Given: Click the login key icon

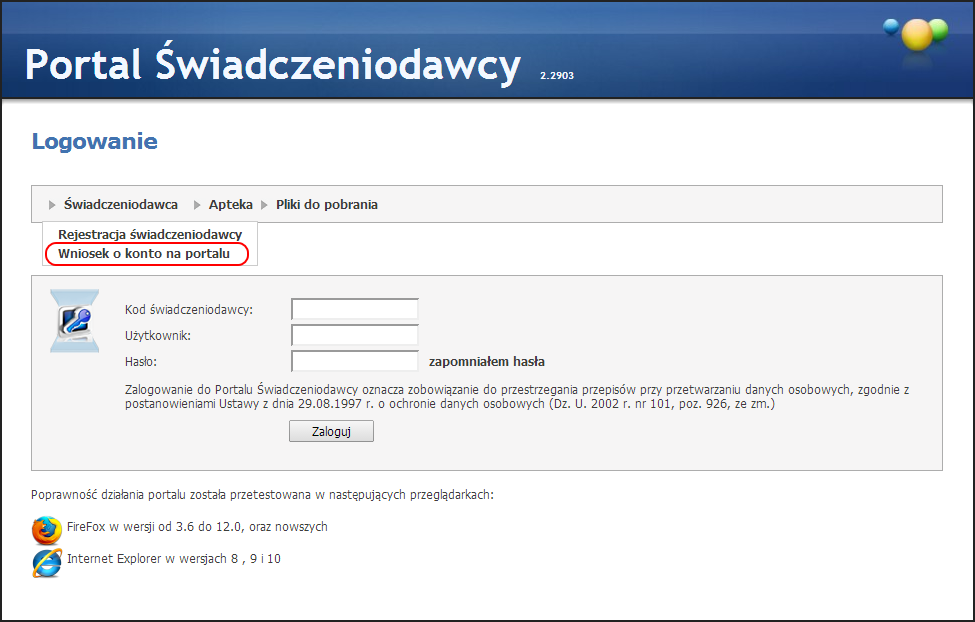Looking at the screenshot, I should click(75, 321).
